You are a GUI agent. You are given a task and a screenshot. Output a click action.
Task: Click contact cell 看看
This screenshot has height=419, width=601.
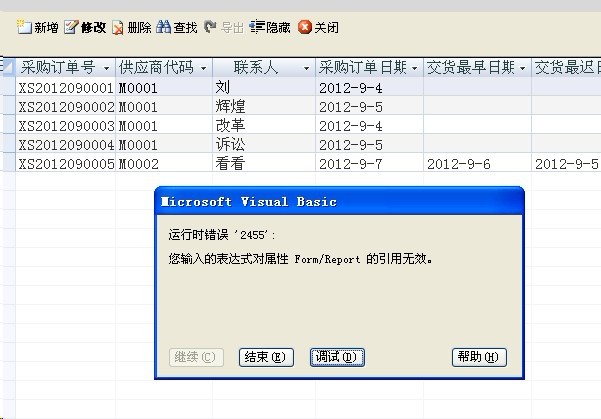click(x=264, y=163)
